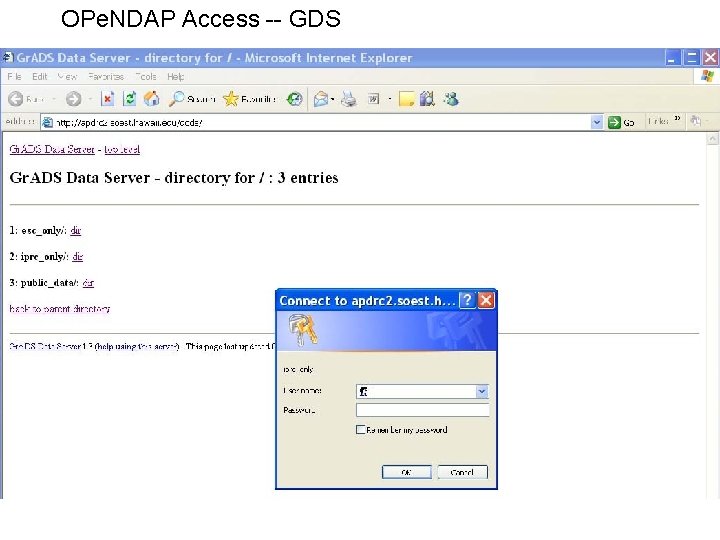The image size is (720, 540).
Task: Open the Edit menu
Action: (x=39, y=77)
